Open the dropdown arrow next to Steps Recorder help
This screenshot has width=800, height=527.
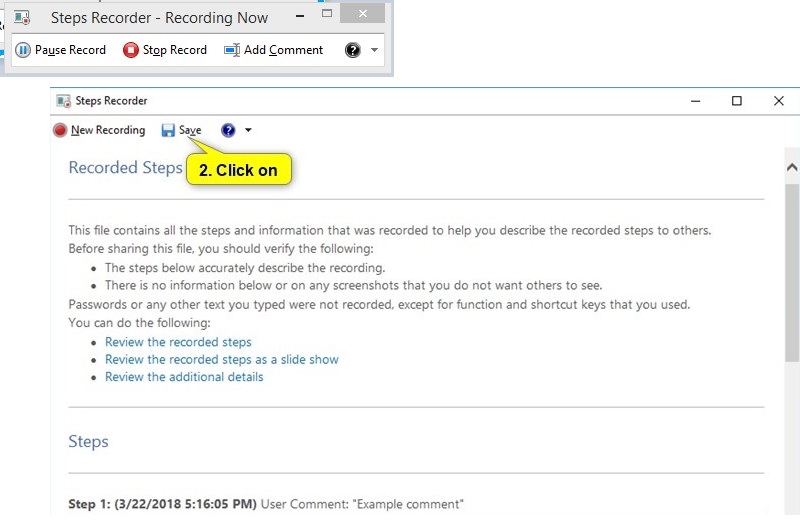248,130
